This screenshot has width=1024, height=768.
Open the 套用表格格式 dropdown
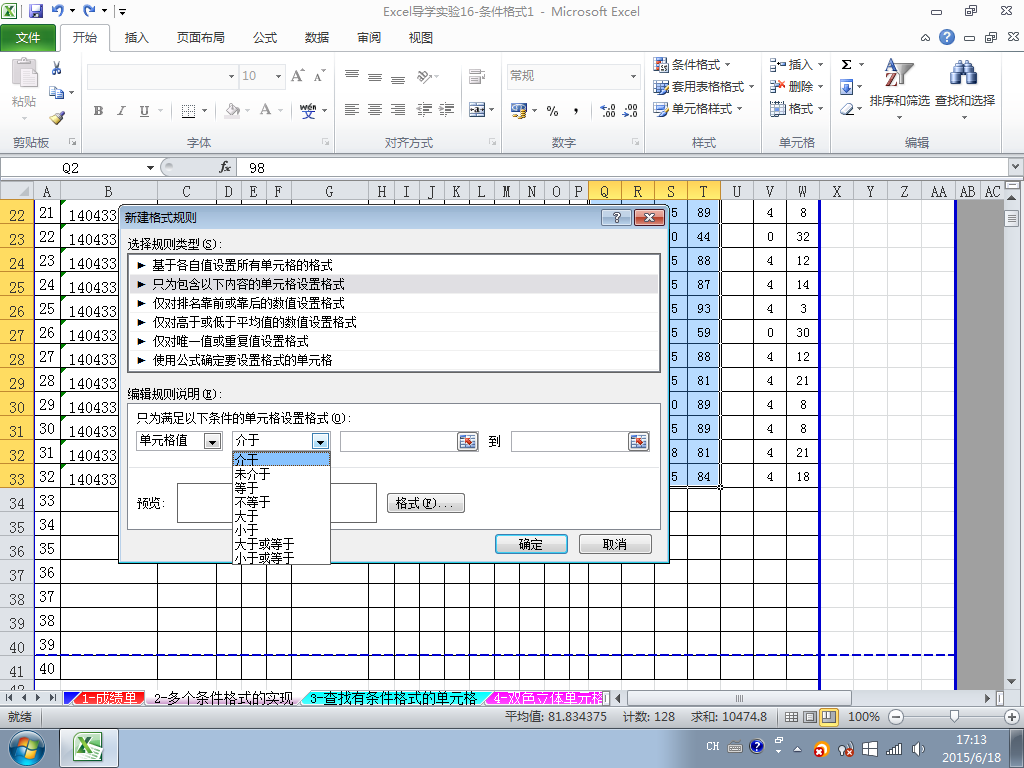point(704,87)
